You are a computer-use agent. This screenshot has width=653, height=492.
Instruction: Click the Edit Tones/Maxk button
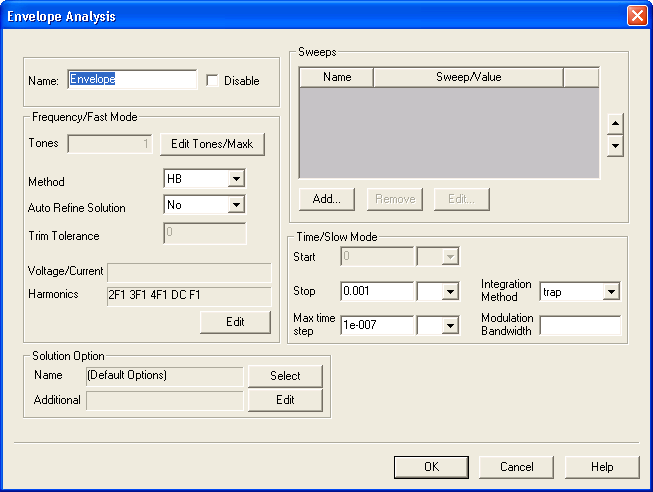coord(212,144)
